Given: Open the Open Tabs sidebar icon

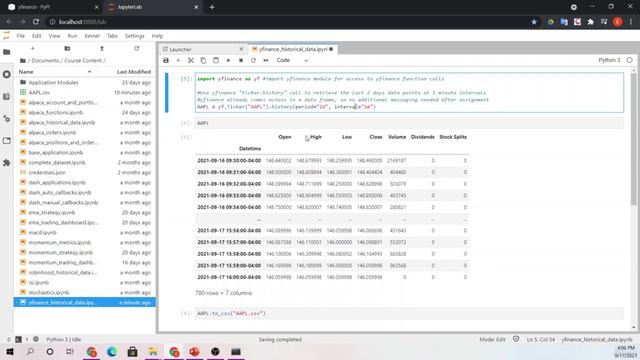Looking at the screenshot, I should (x=7, y=141).
